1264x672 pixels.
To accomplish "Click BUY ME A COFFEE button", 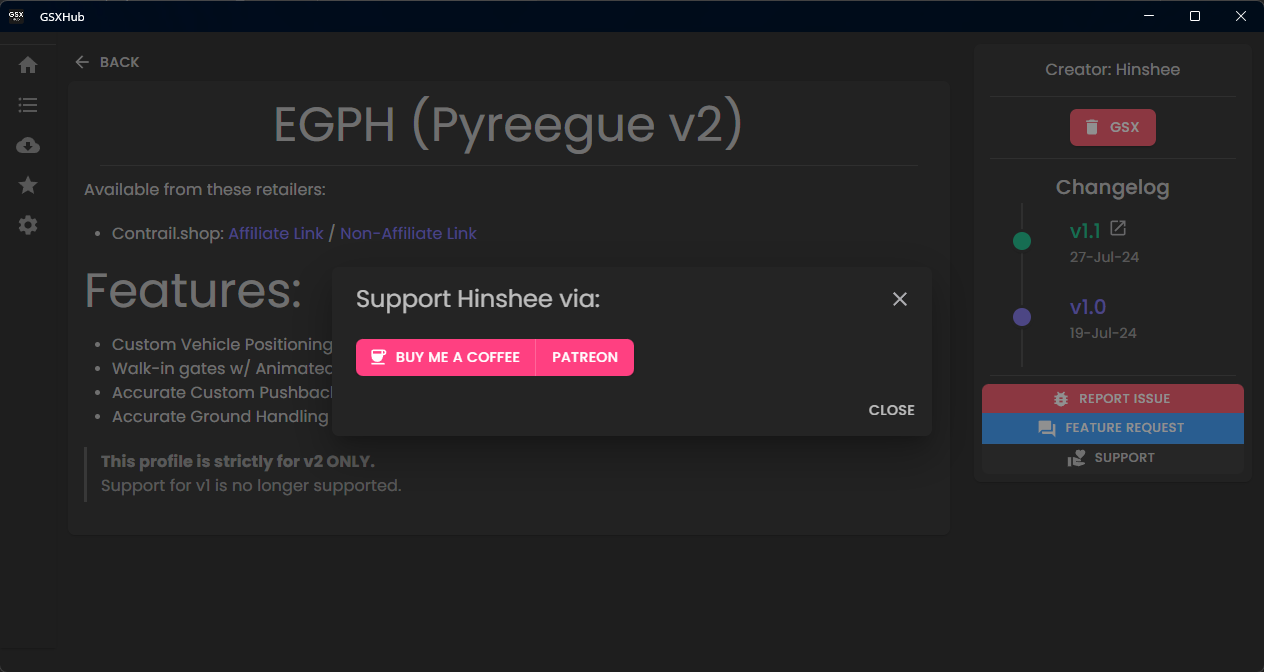I will pyautogui.click(x=446, y=357).
